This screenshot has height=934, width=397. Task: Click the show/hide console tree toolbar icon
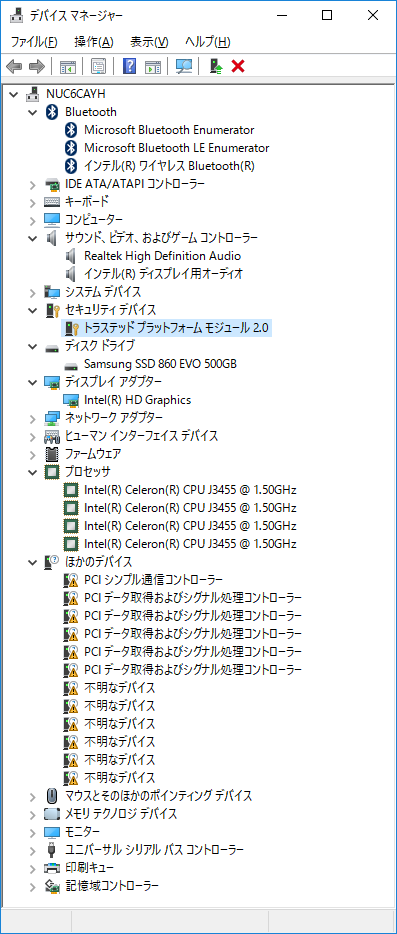(x=68, y=67)
